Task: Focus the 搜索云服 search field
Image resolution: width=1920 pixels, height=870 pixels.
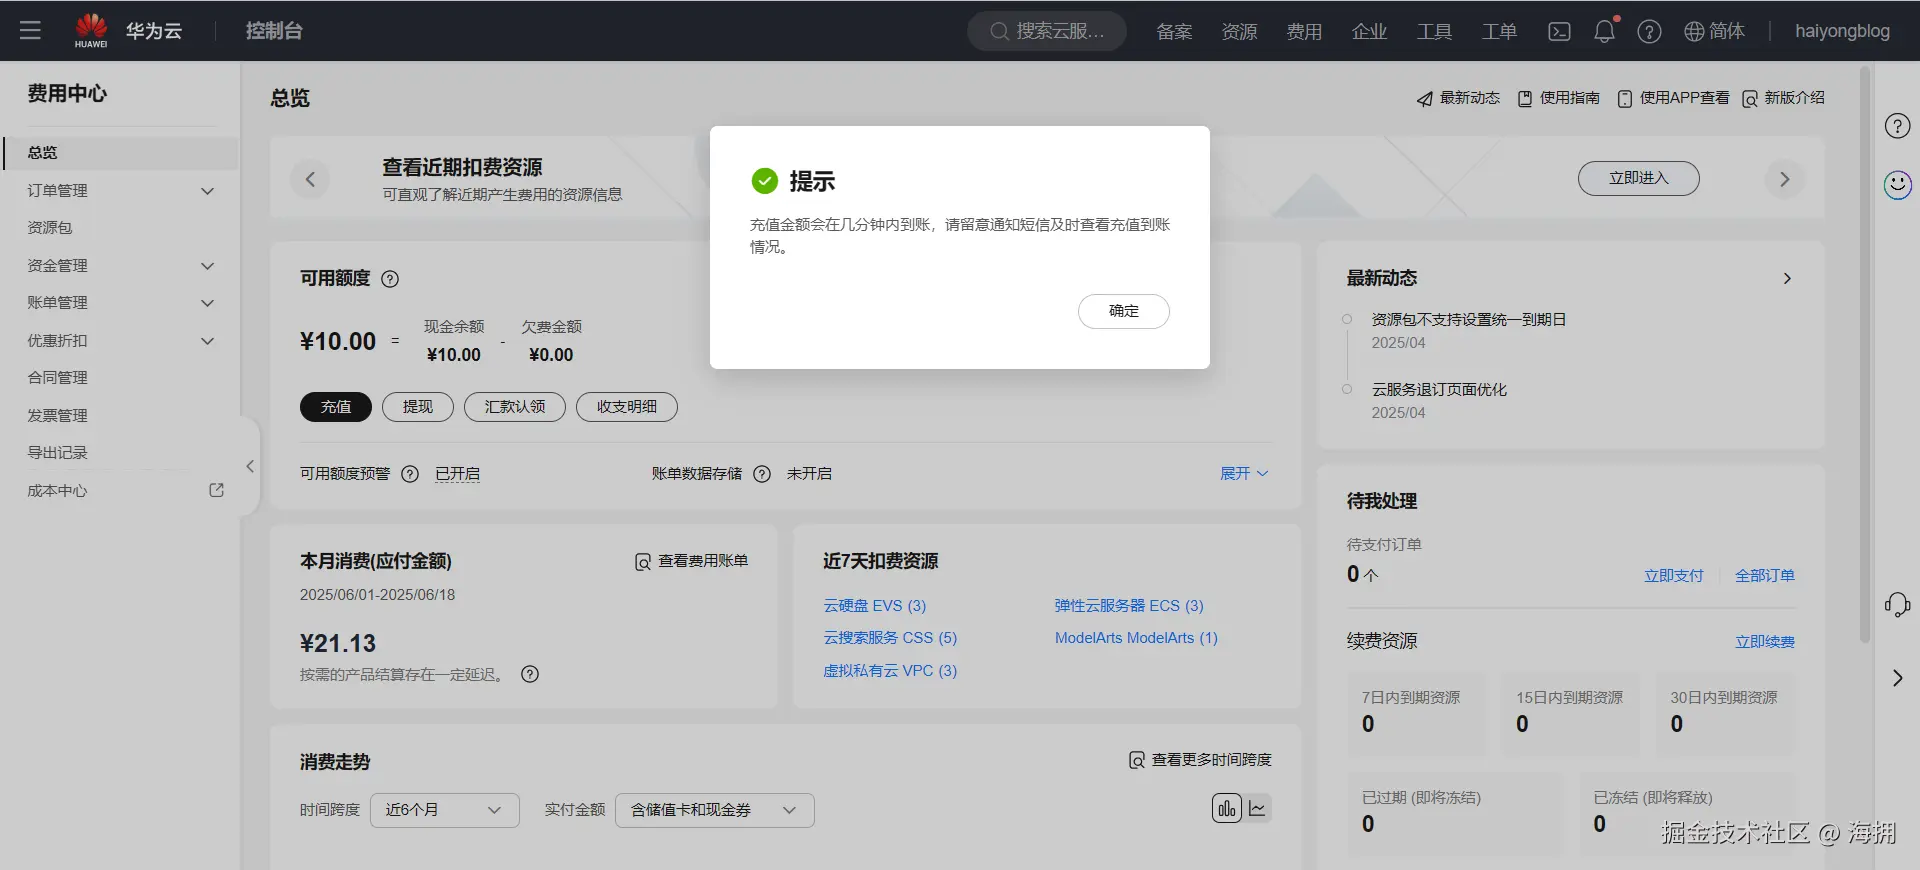Action: (x=1047, y=31)
